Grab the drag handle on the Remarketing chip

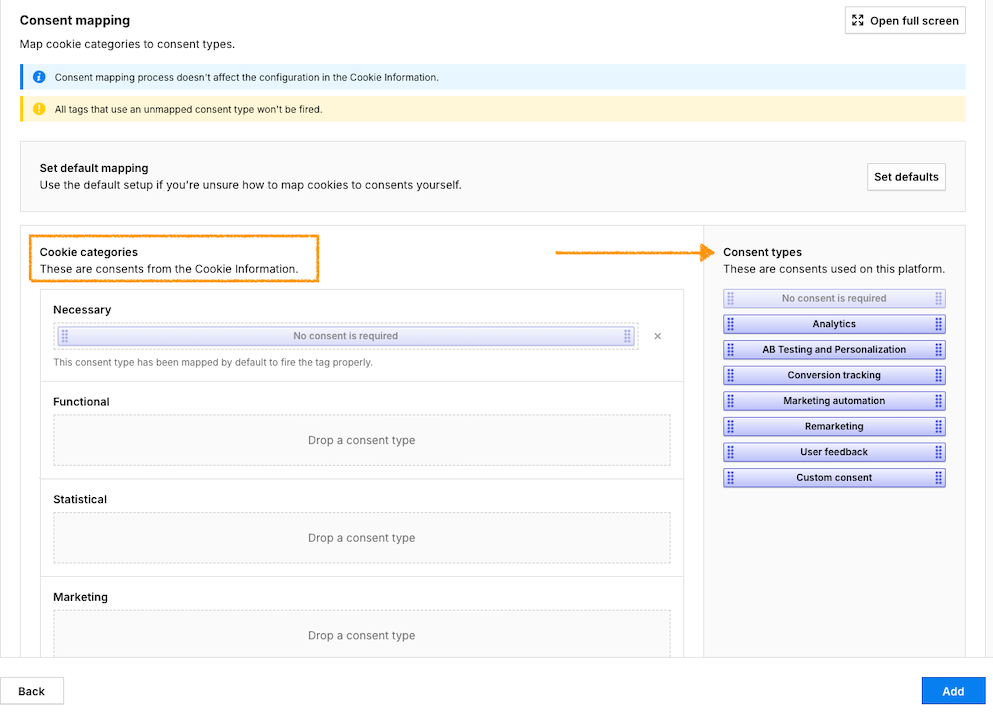729,426
